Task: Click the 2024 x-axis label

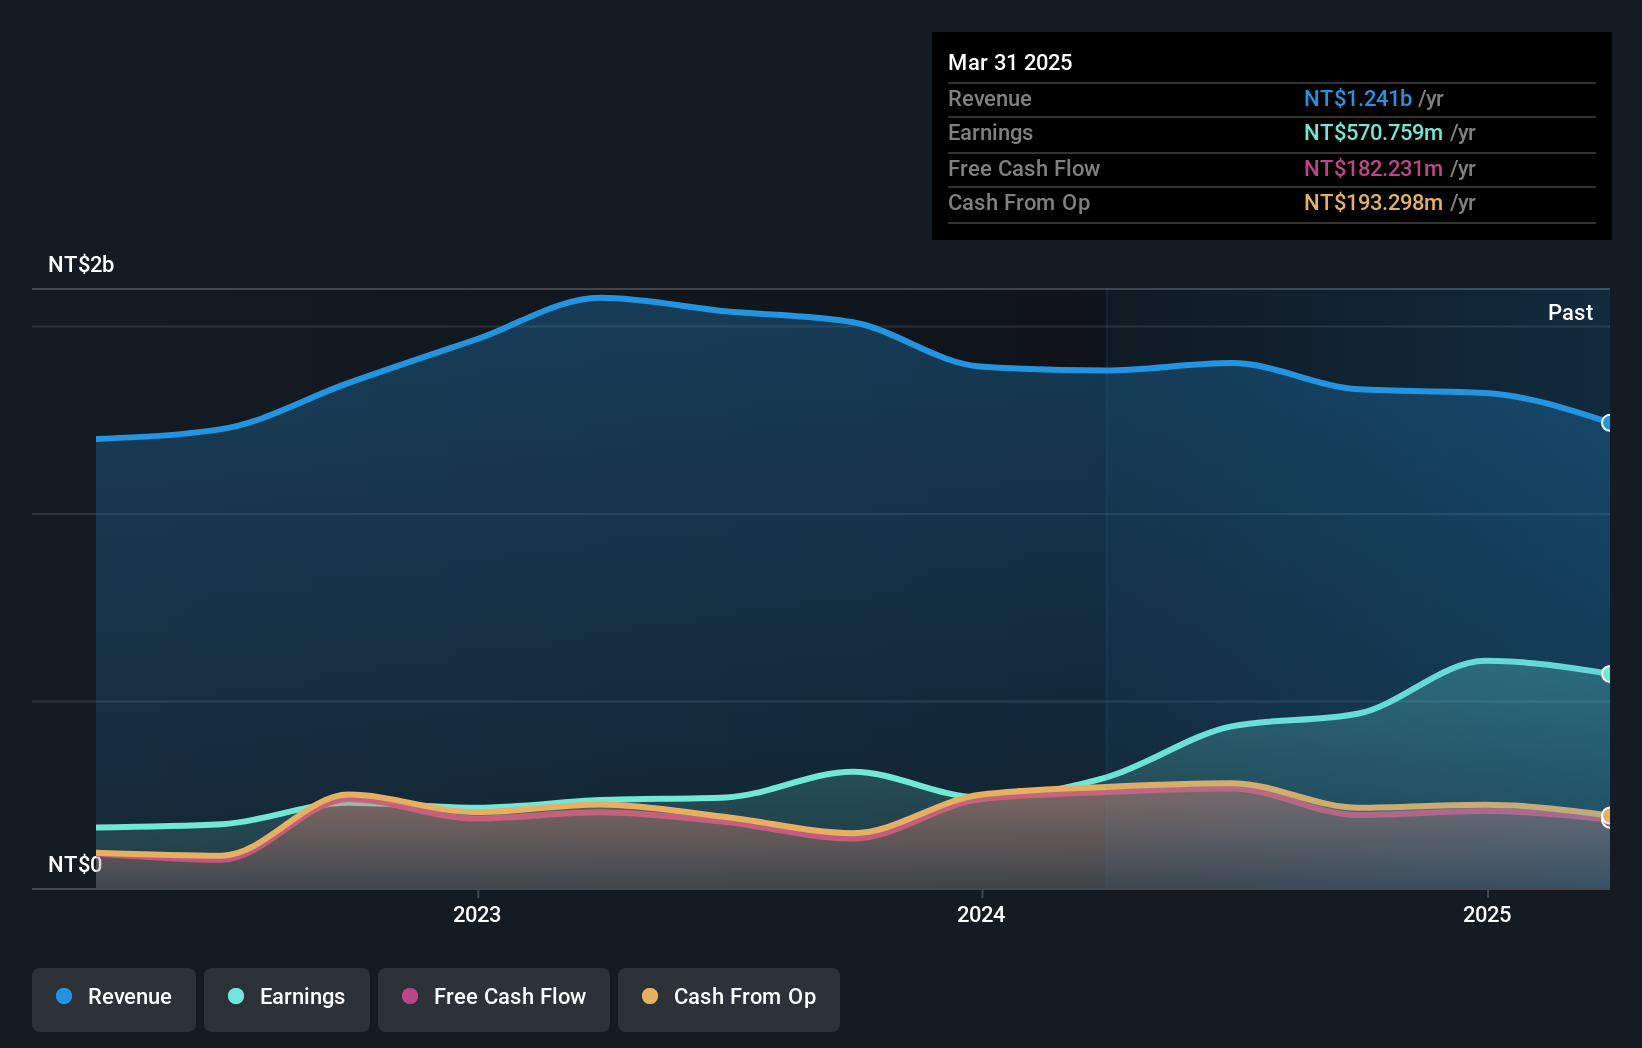Action: pos(981,914)
